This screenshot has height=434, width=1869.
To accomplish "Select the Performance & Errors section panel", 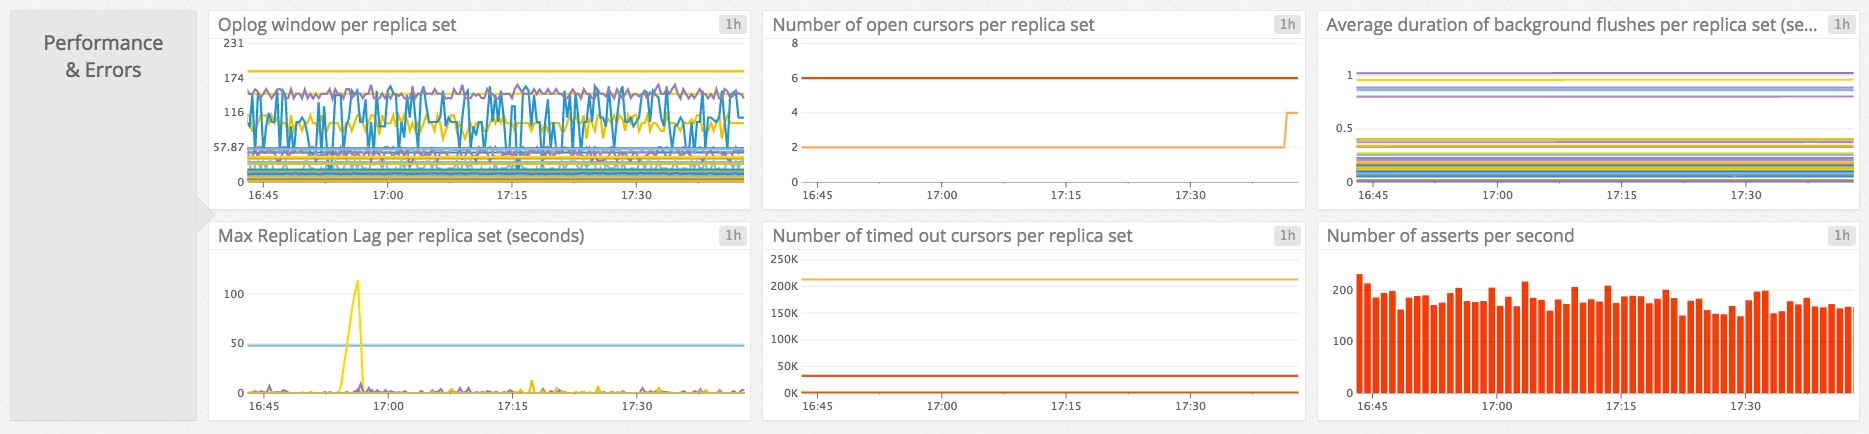I will (103, 215).
